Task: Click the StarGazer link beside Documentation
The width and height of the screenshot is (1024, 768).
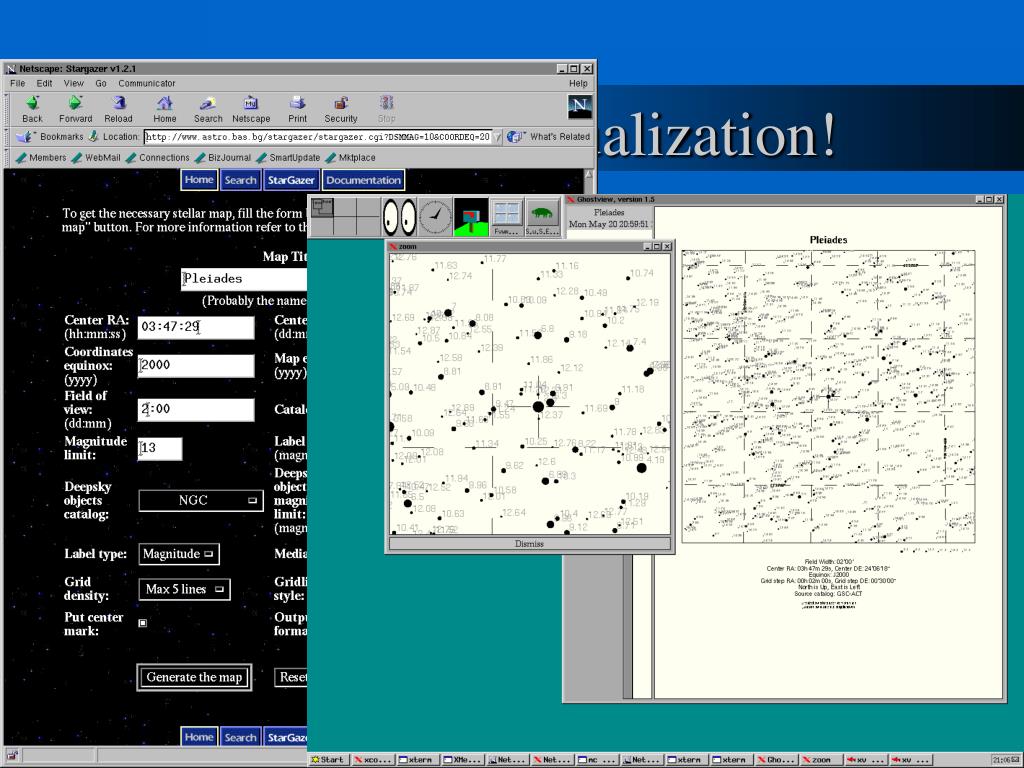Action: click(291, 180)
